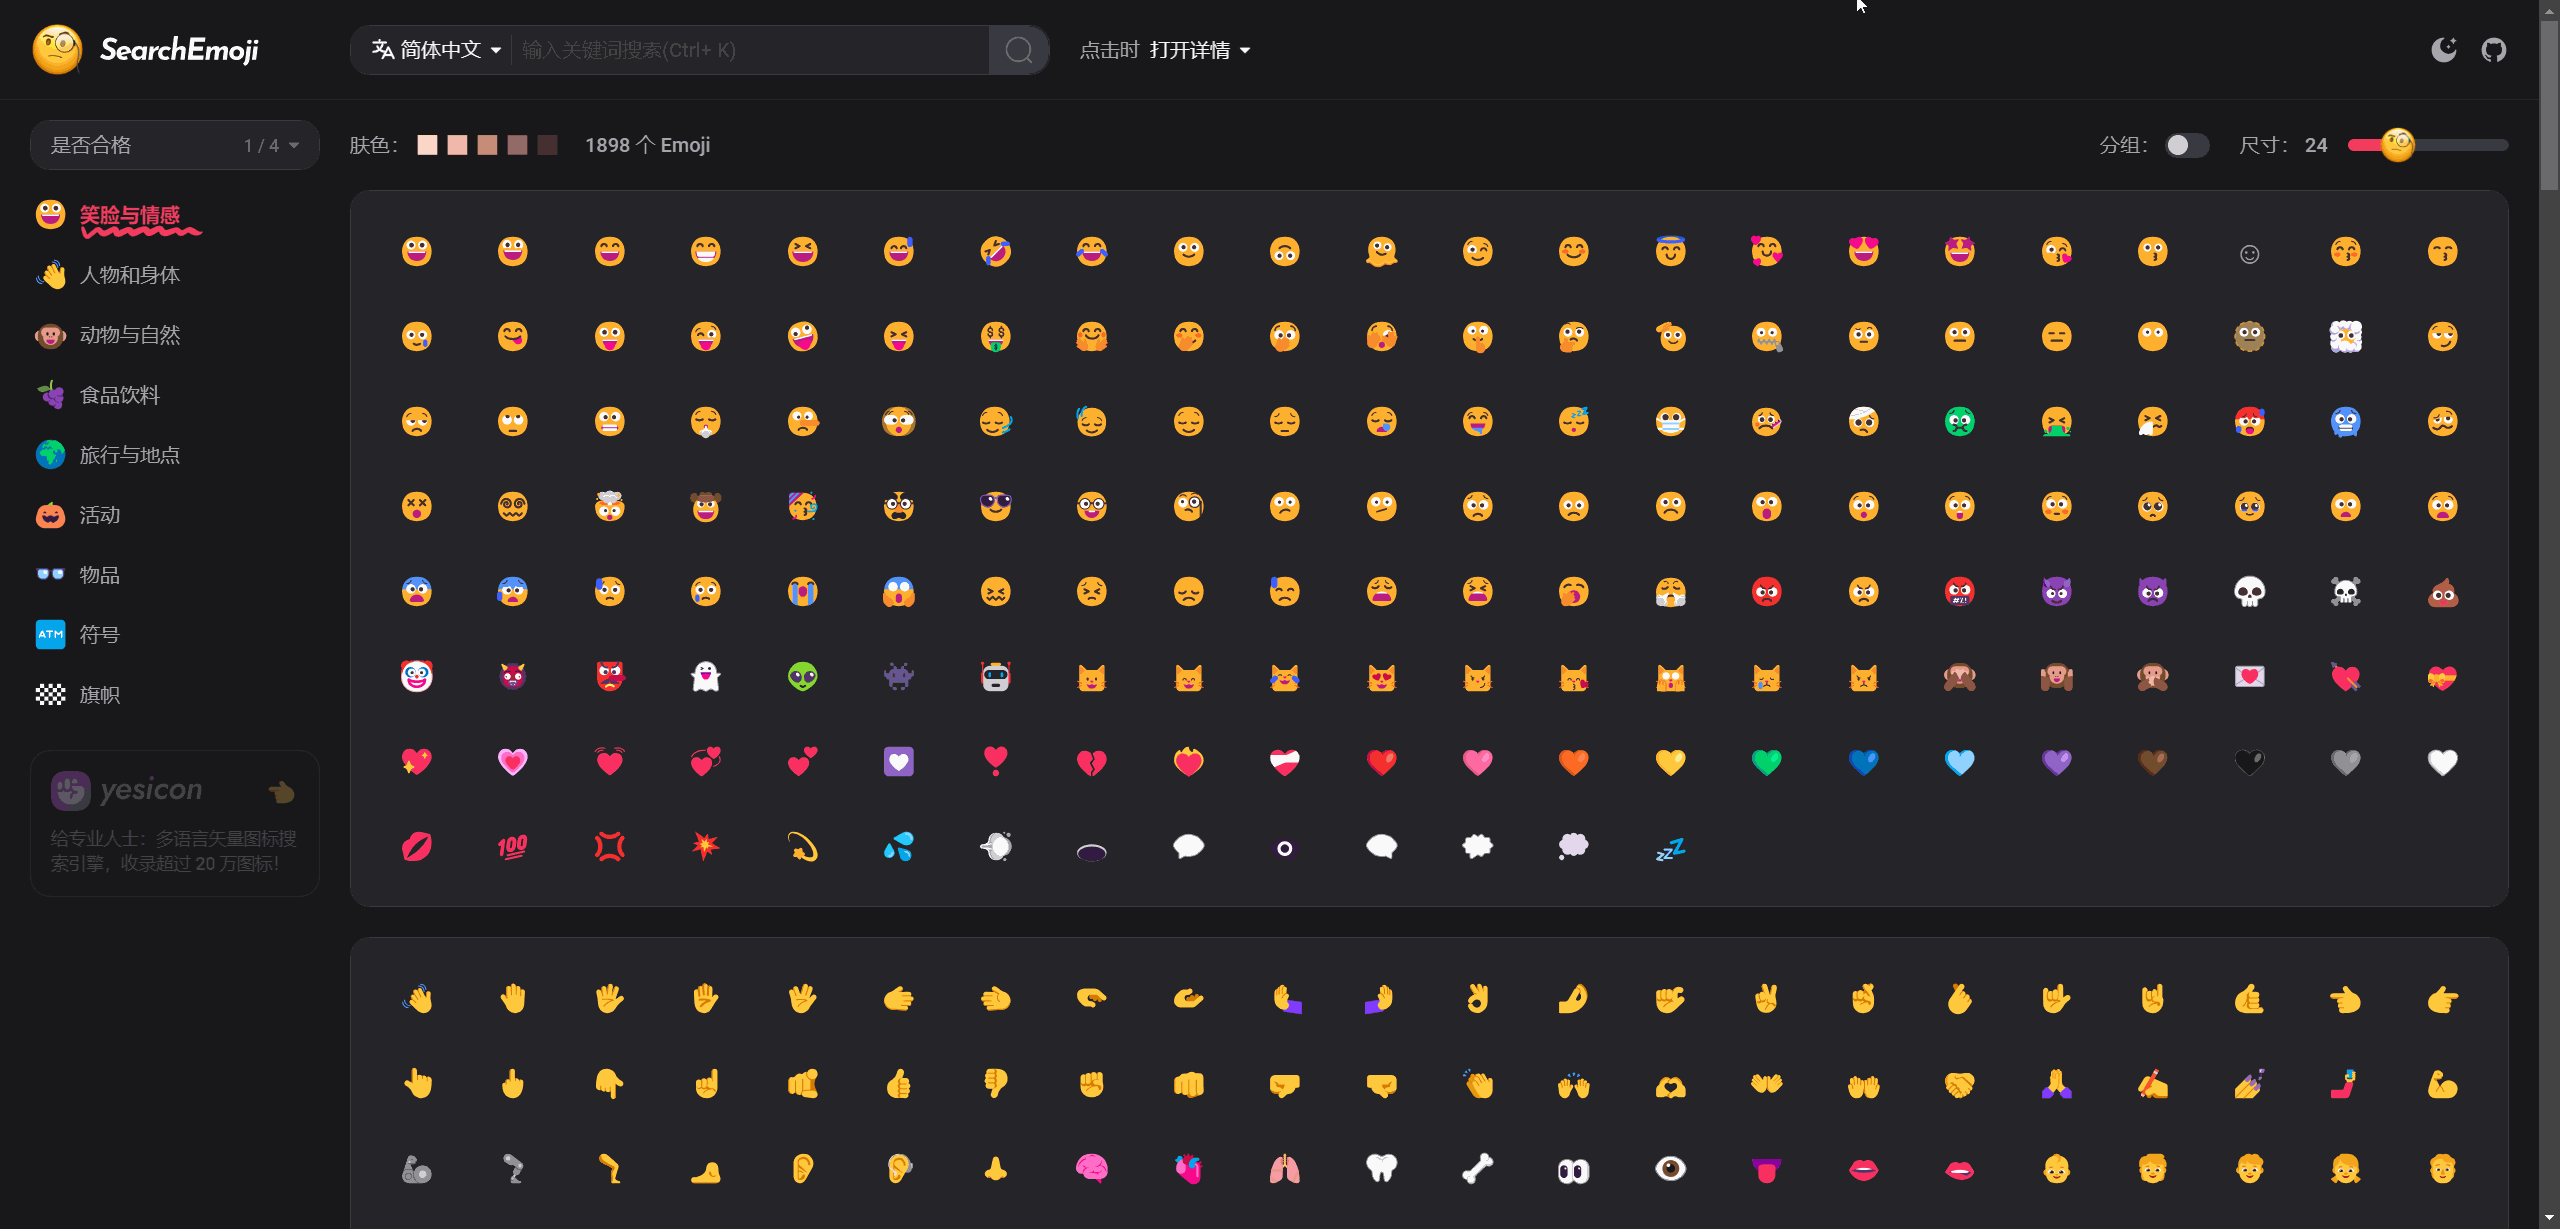The height and width of the screenshot is (1229, 2560).
Task: Expand the 打开详情 click behavior dropdown
Action: [x=1197, y=49]
